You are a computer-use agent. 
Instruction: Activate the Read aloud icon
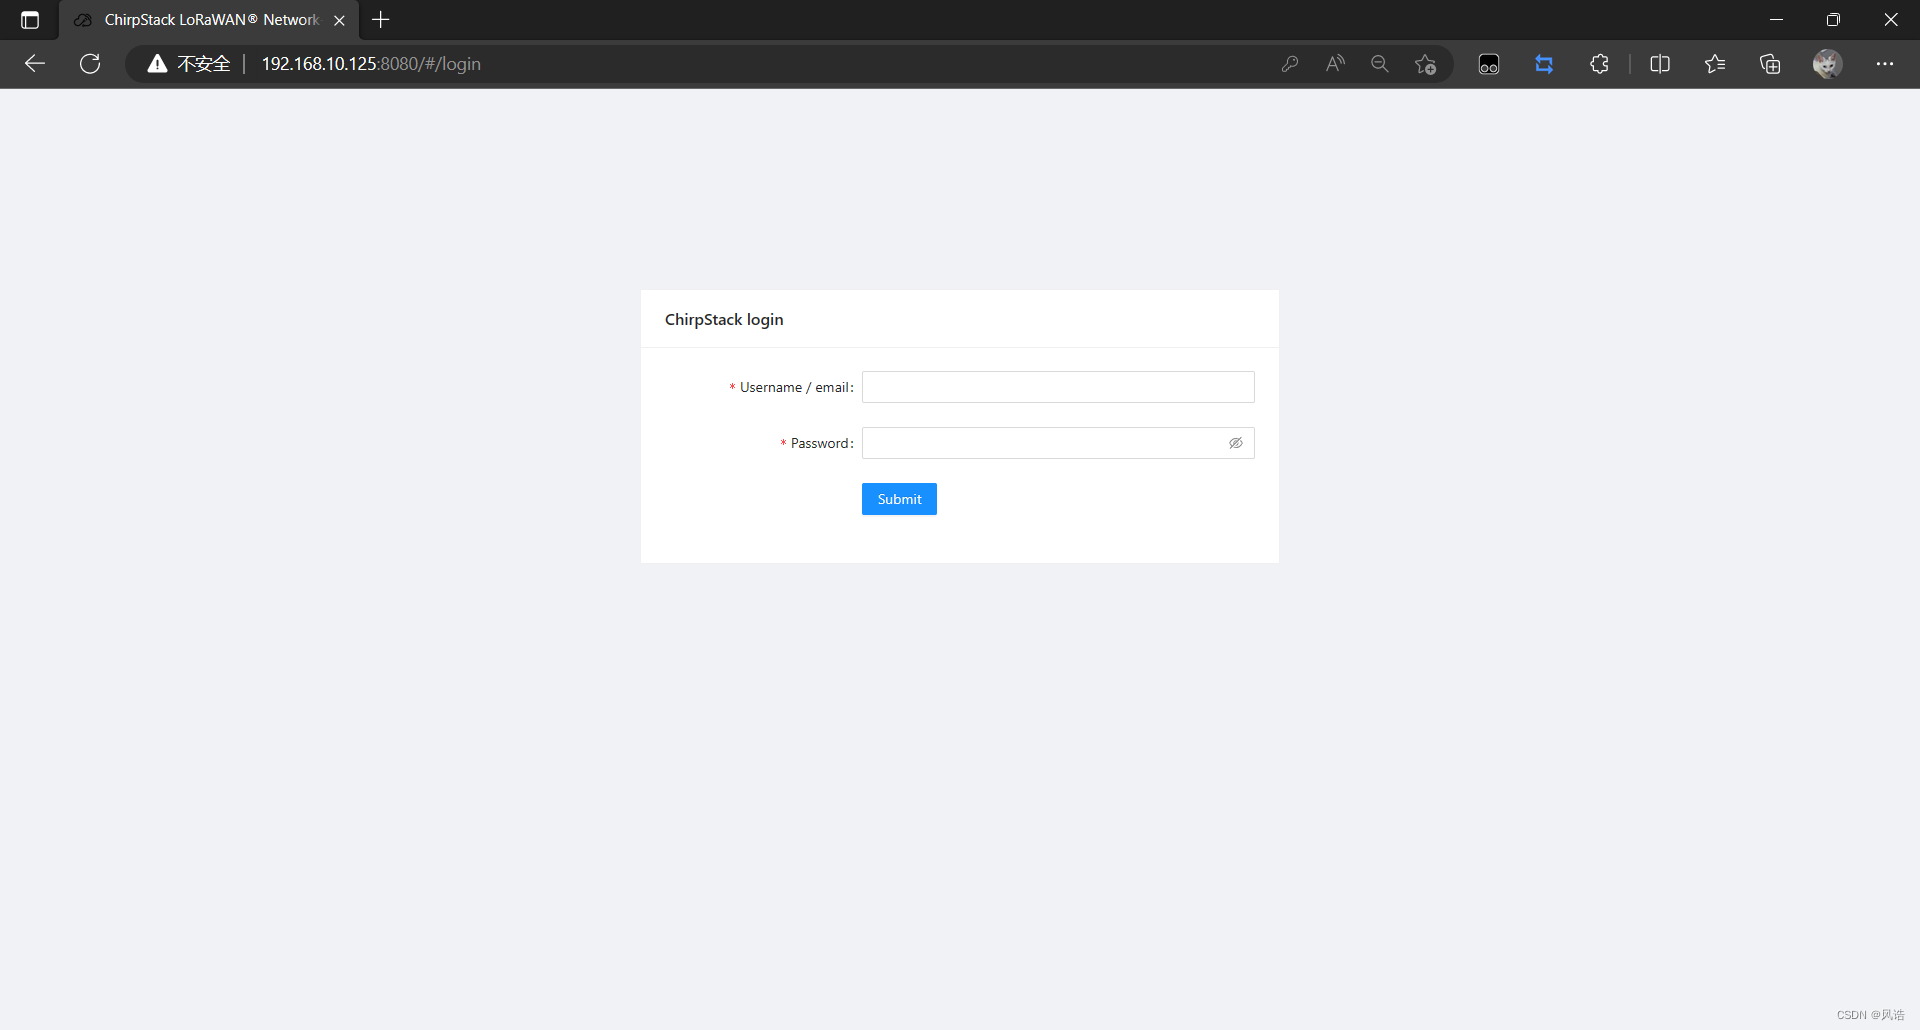[1335, 64]
